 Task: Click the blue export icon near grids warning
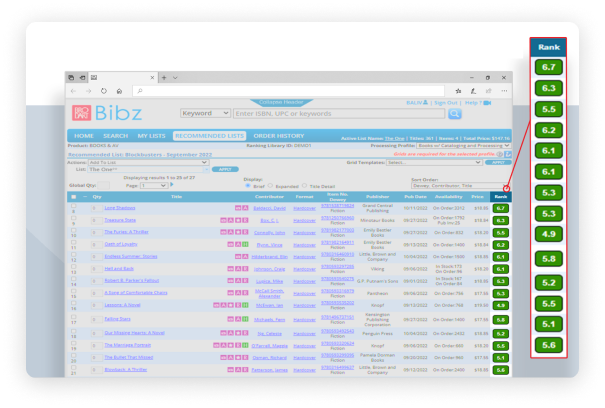pos(508,154)
